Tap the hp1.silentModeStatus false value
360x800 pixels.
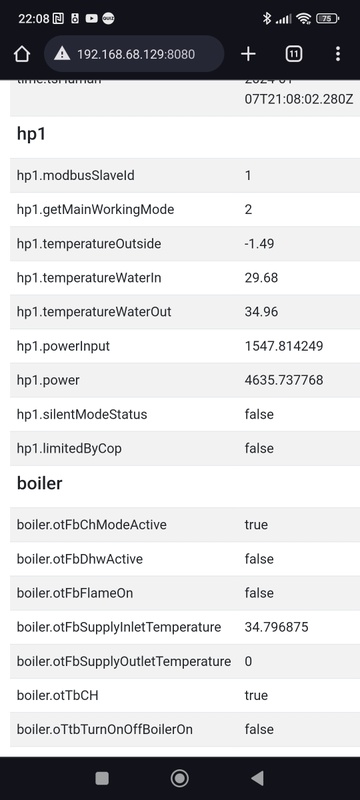(x=259, y=414)
